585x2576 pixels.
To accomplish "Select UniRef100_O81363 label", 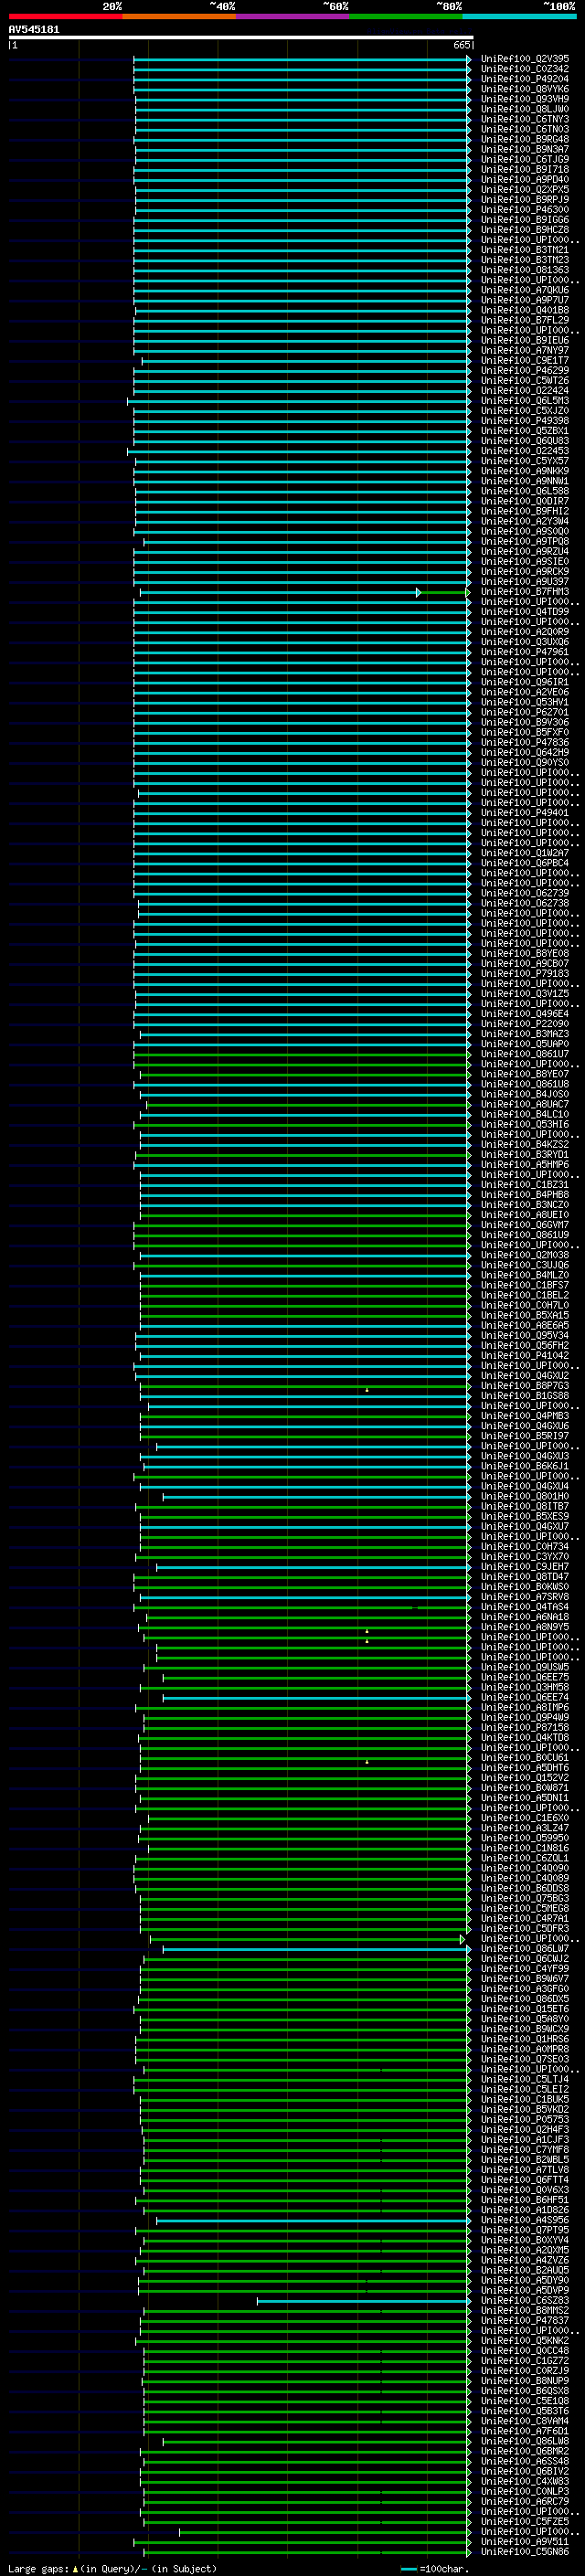I will tap(524, 270).
